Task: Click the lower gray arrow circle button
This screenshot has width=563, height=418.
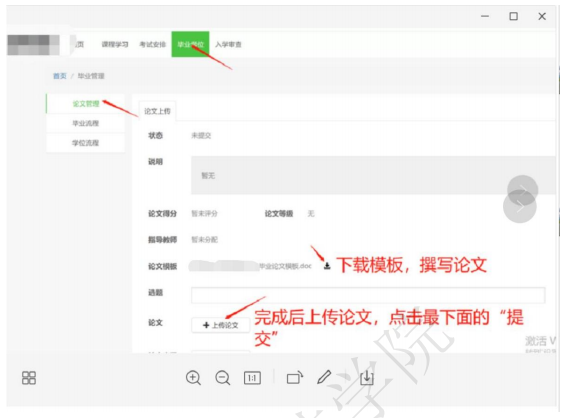Action: point(520,207)
